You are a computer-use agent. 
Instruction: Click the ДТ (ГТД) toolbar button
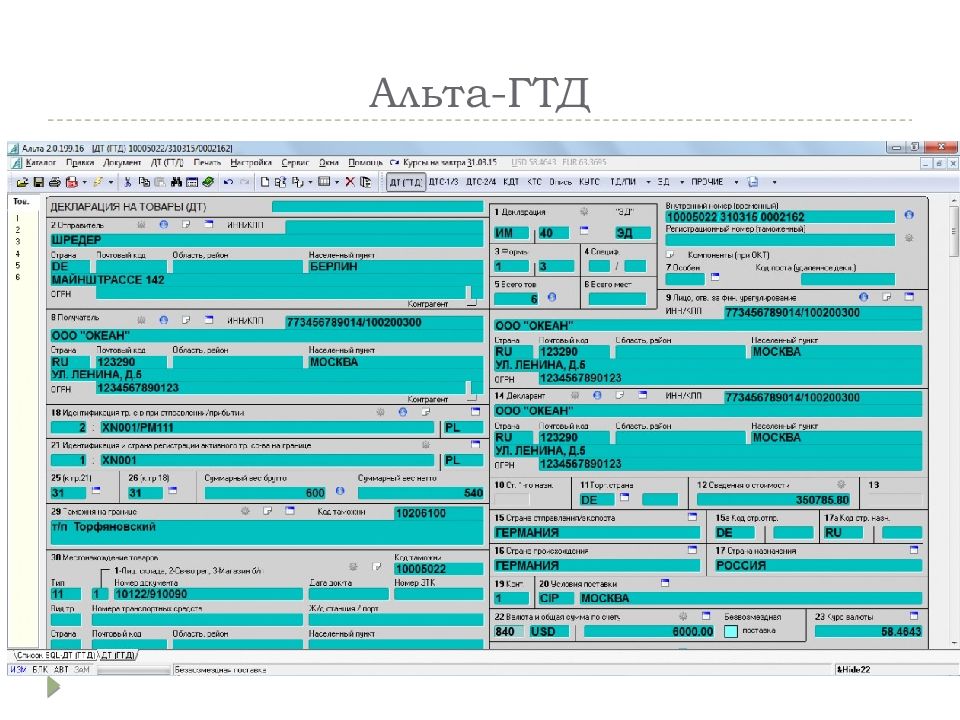click(406, 182)
